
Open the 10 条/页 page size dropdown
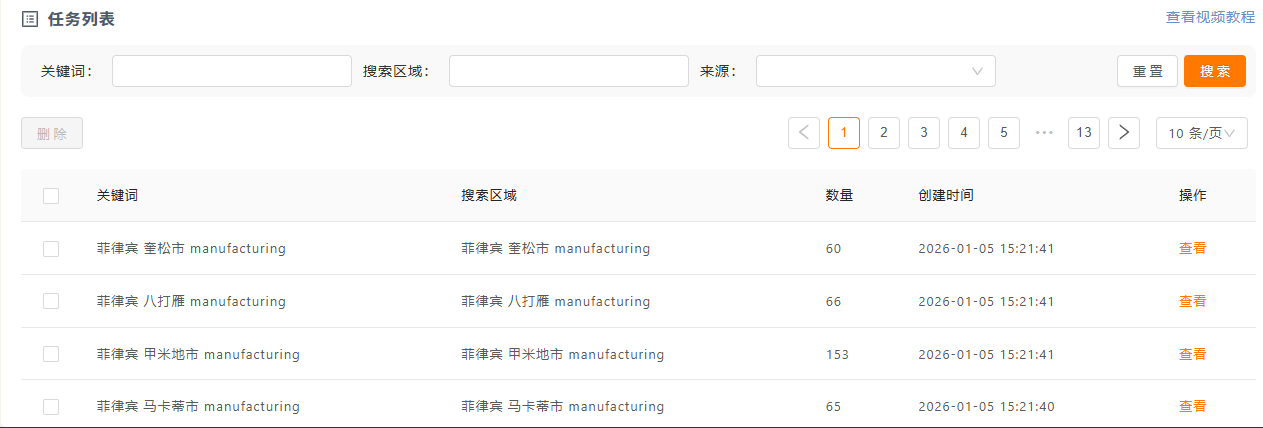tap(1201, 132)
